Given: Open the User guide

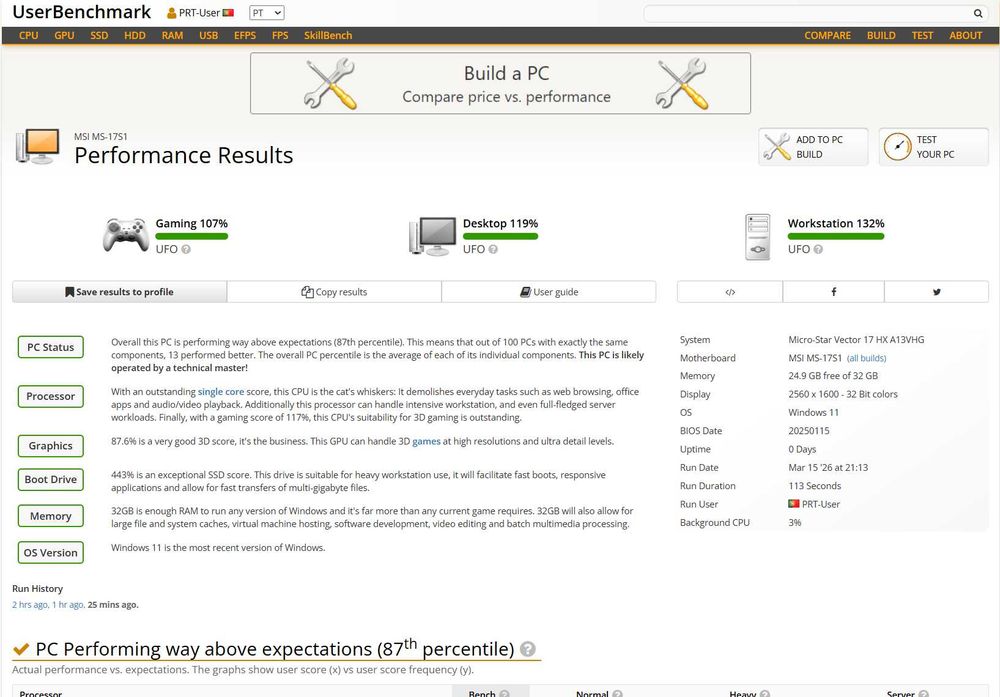Looking at the screenshot, I should coord(548,292).
